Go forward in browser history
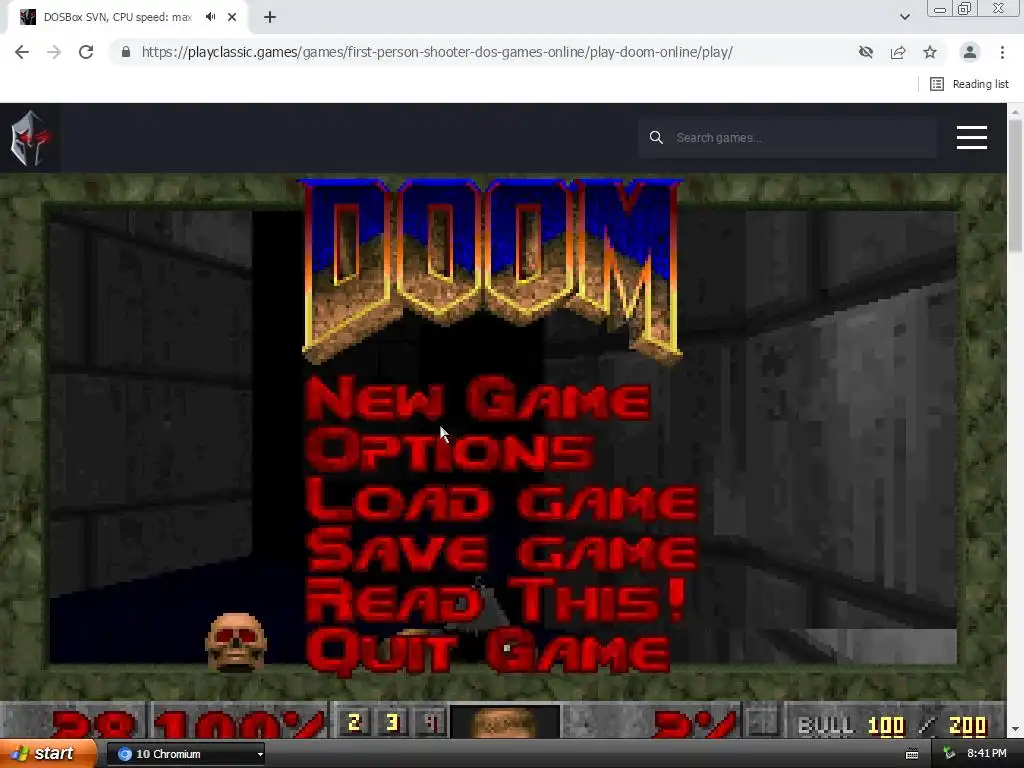Image resolution: width=1024 pixels, height=768 pixels. pyautogui.click(x=54, y=52)
